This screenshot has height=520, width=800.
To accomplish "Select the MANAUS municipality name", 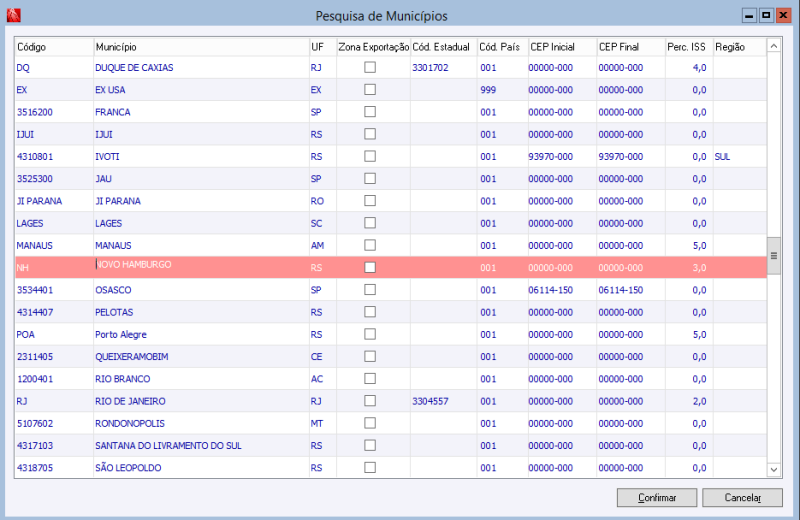I will click(x=113, y=245).
